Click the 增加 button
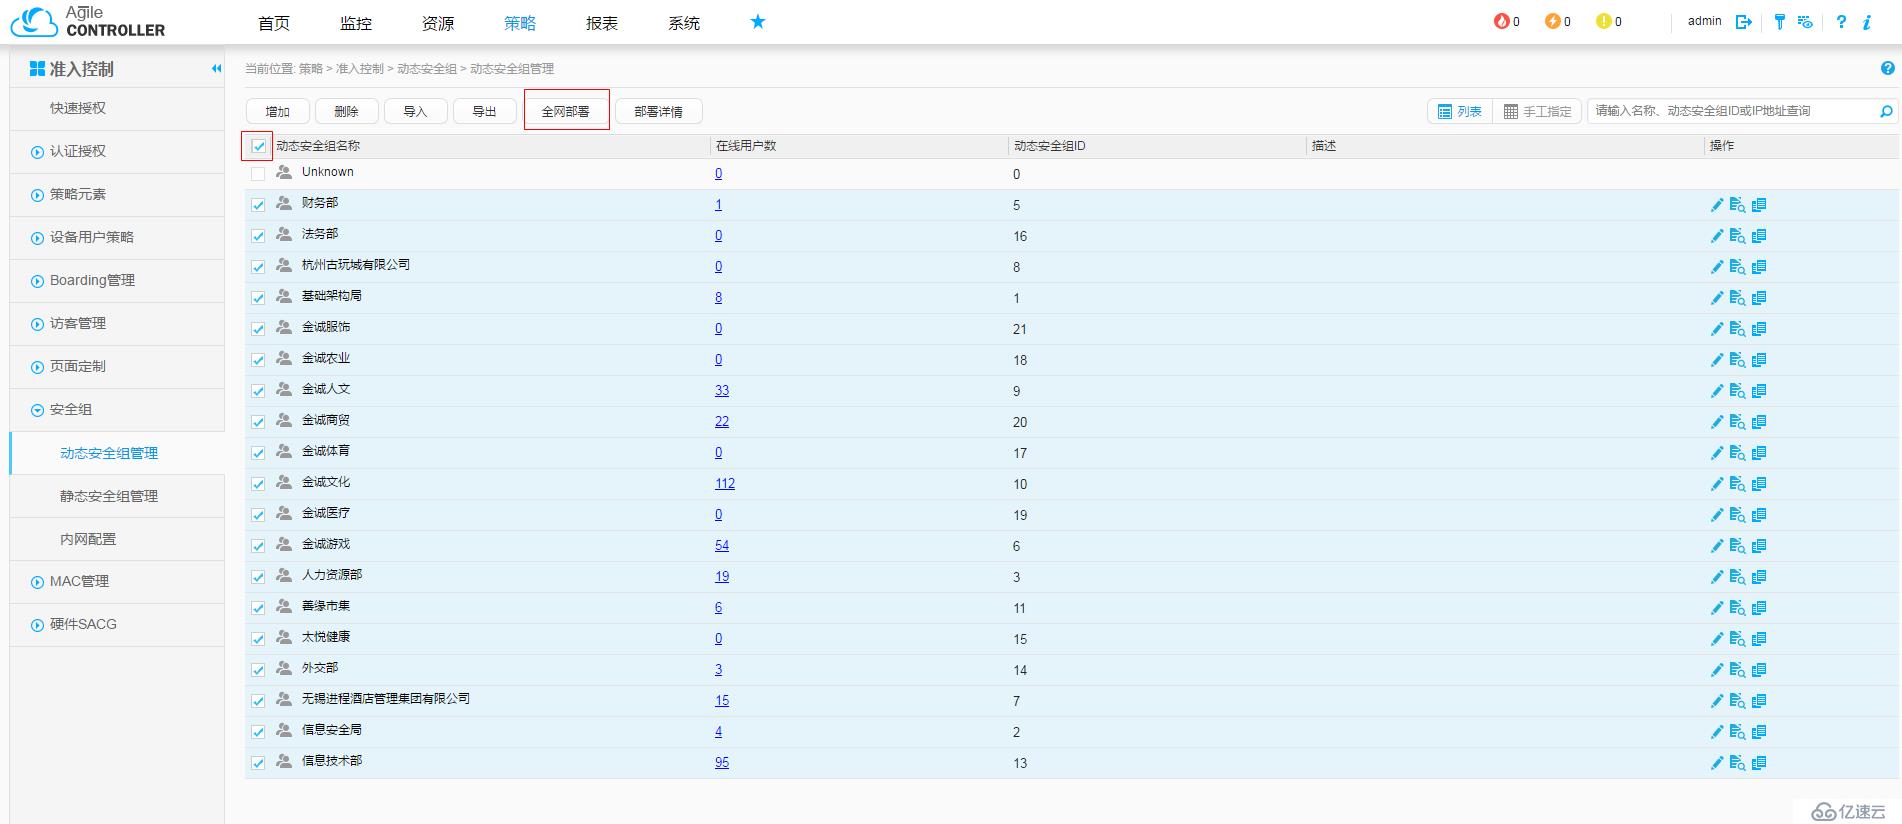The width and height of the screenshot is (1902, 824). click(278, 111)
